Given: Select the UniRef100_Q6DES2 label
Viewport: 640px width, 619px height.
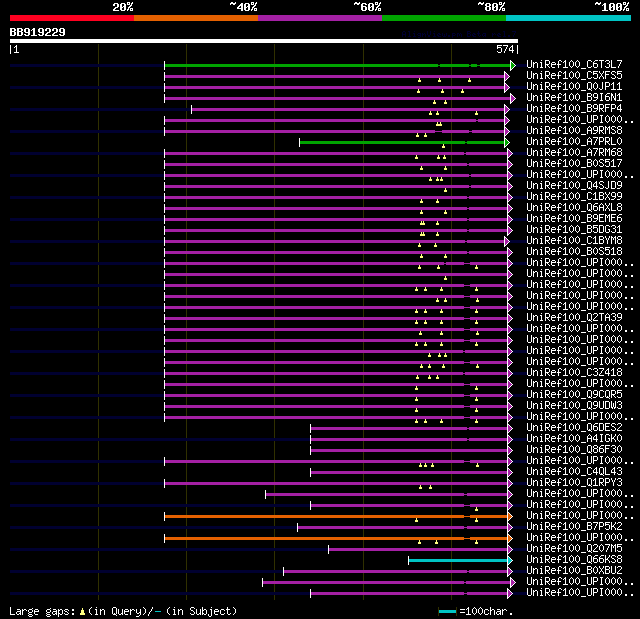Looking at the screenshot, I should [574, 428].
